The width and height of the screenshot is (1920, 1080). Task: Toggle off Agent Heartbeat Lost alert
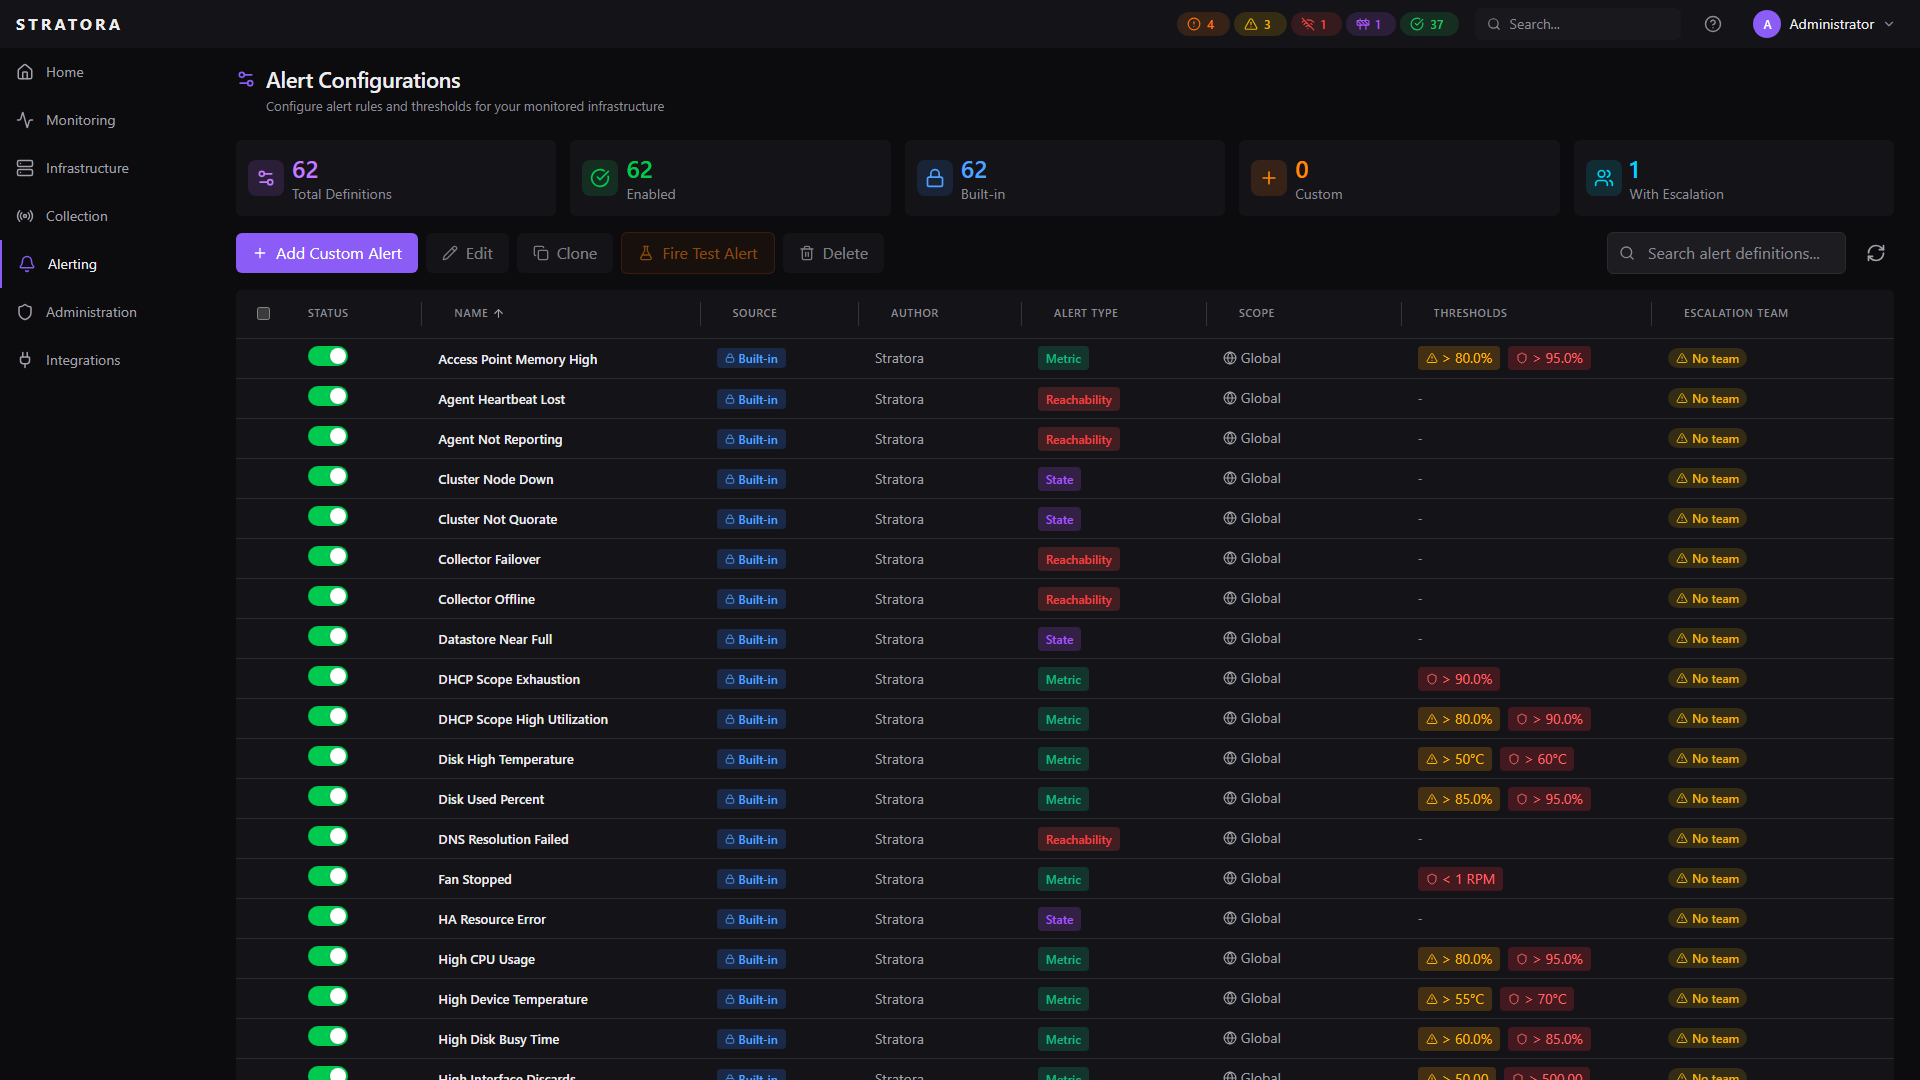328,396
